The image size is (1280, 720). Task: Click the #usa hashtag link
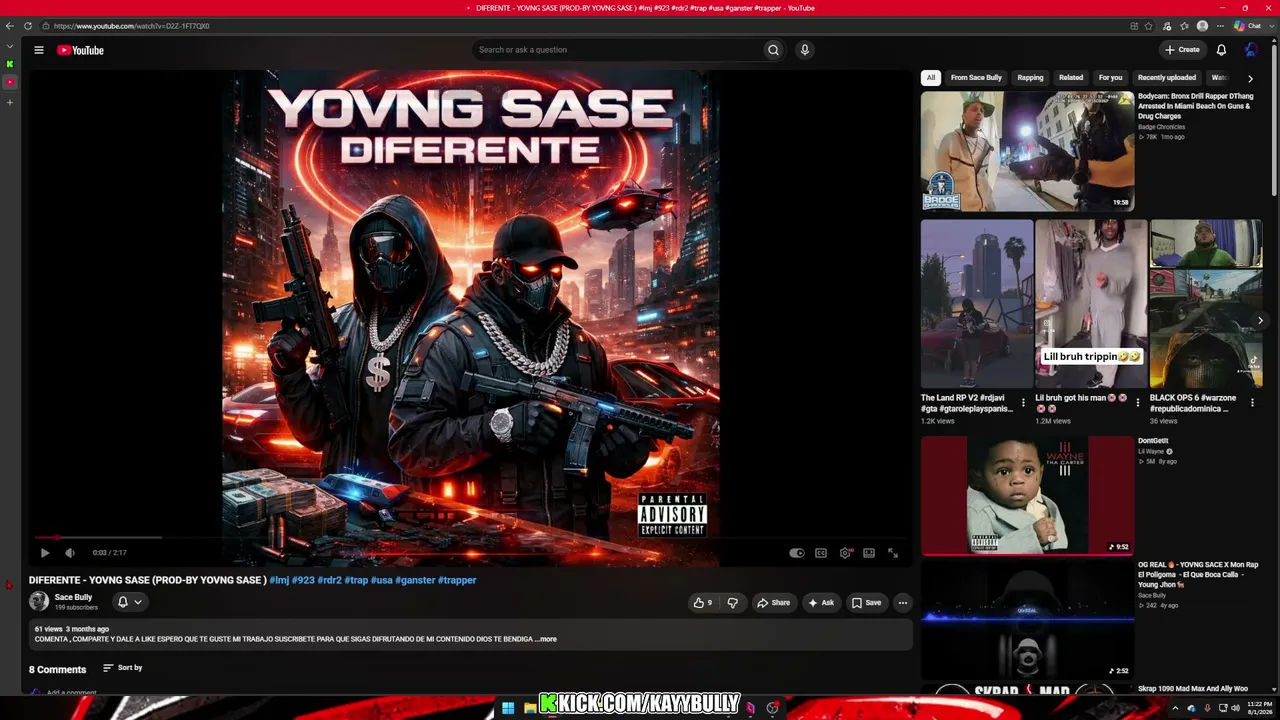point(381,580)
